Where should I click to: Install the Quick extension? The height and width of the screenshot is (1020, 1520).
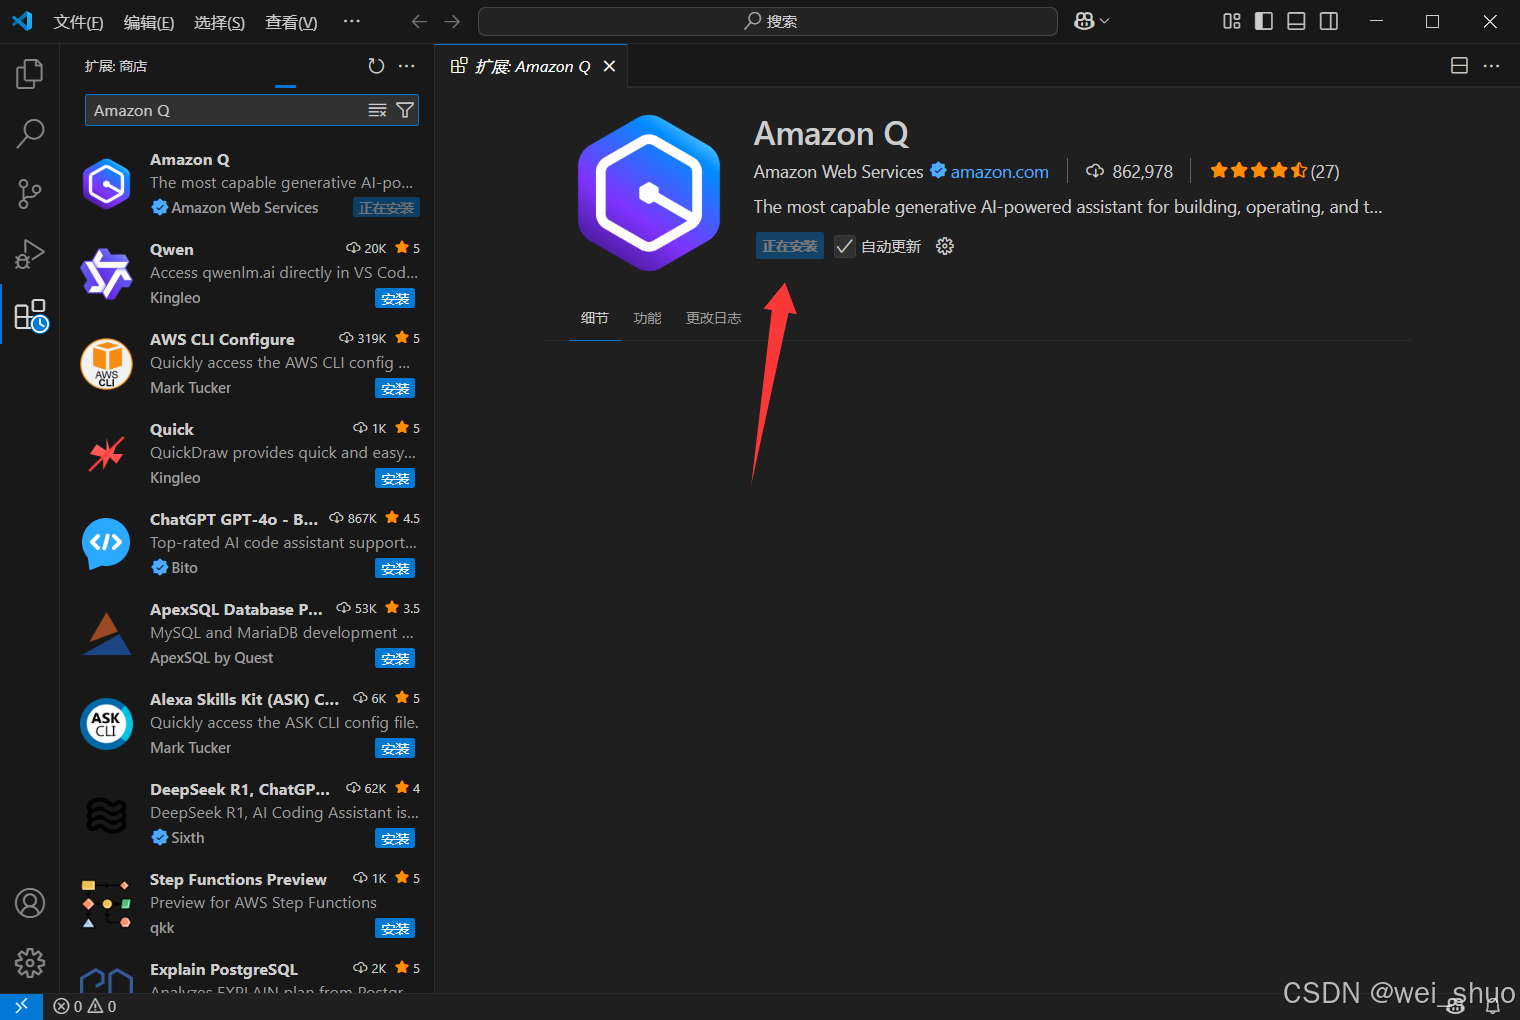395,479
